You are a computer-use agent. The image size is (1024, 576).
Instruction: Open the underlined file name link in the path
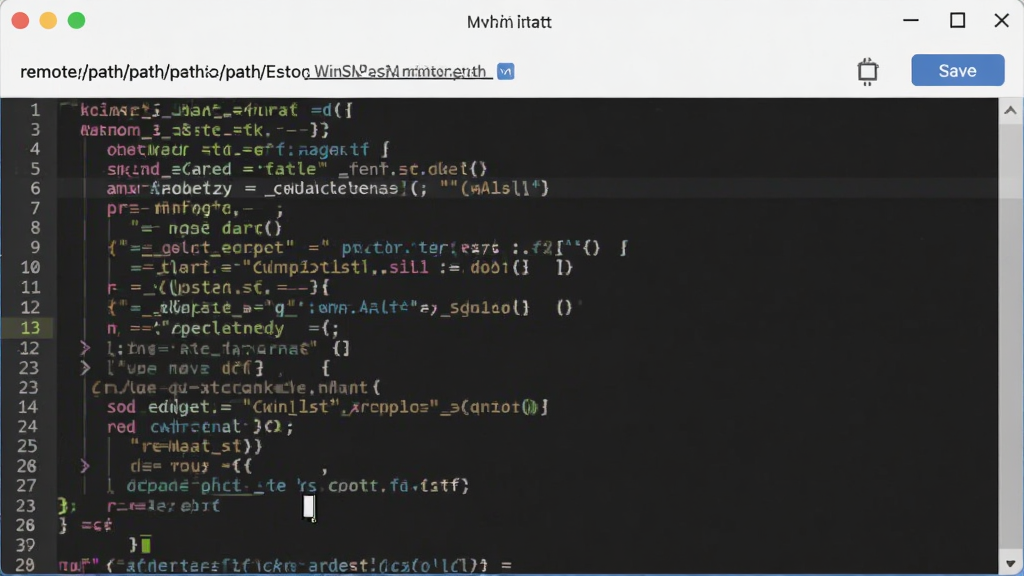(399, 71)
